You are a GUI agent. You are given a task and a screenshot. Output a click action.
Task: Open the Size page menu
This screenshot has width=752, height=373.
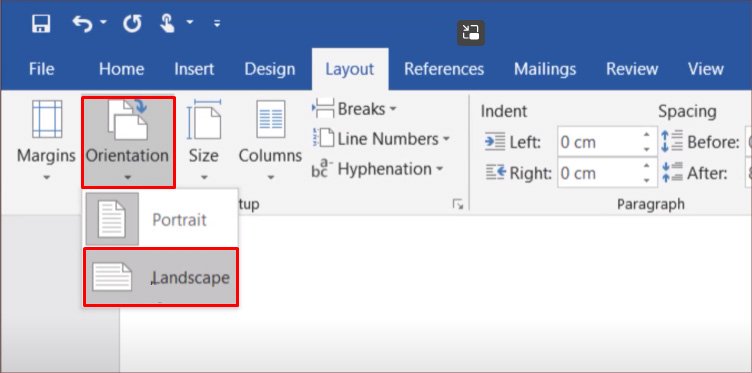pos(204,141)
